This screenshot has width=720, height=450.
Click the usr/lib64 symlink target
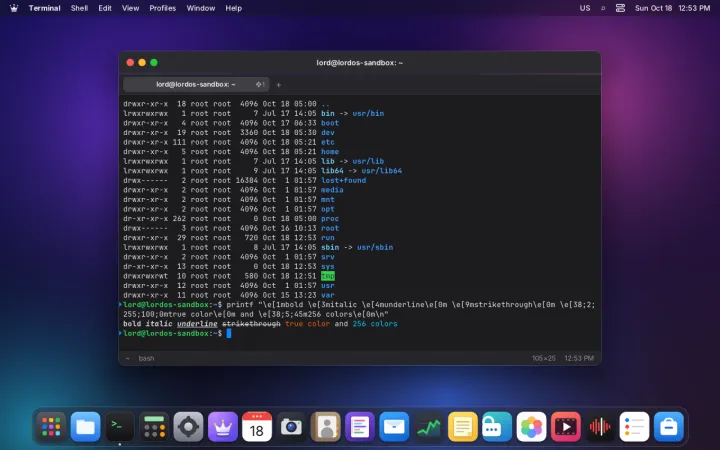pyautogui.click(x=382, y=171)
